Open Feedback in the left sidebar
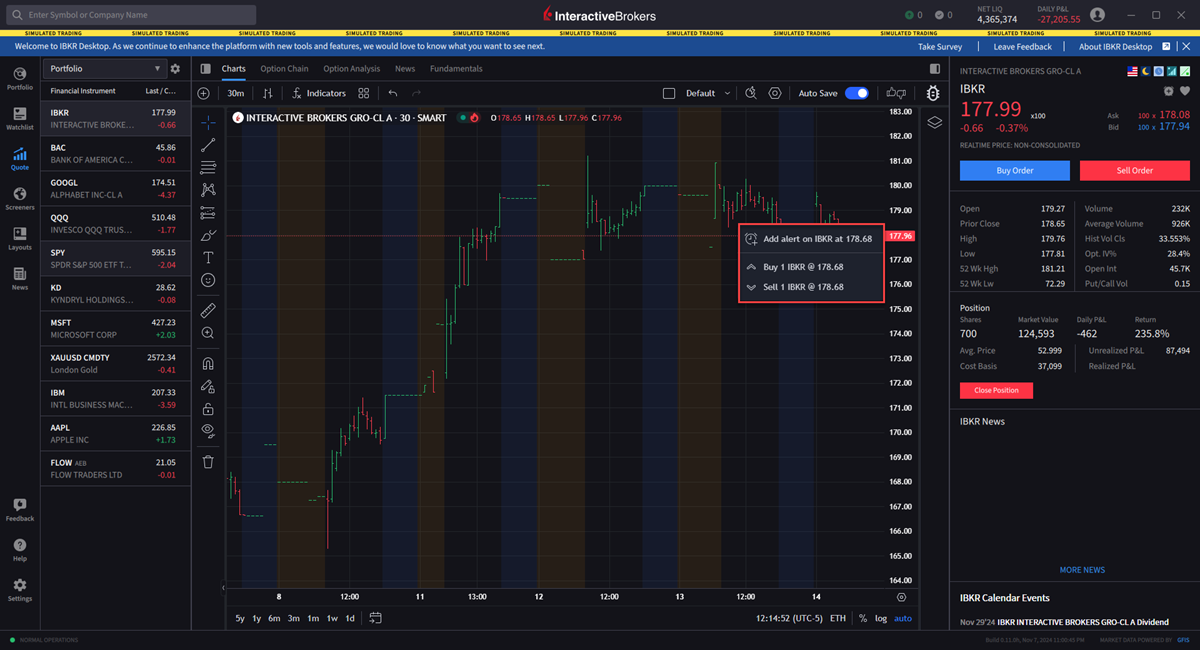 point(20,510)
